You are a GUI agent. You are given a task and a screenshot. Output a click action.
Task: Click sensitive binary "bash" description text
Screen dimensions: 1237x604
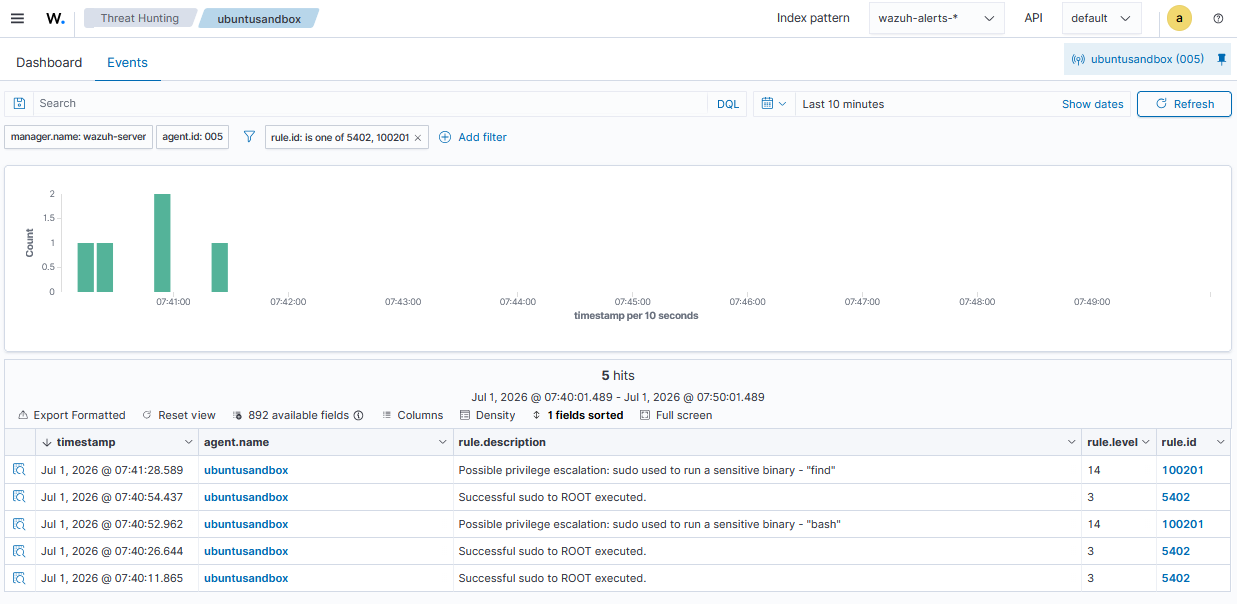click(649, 524)
